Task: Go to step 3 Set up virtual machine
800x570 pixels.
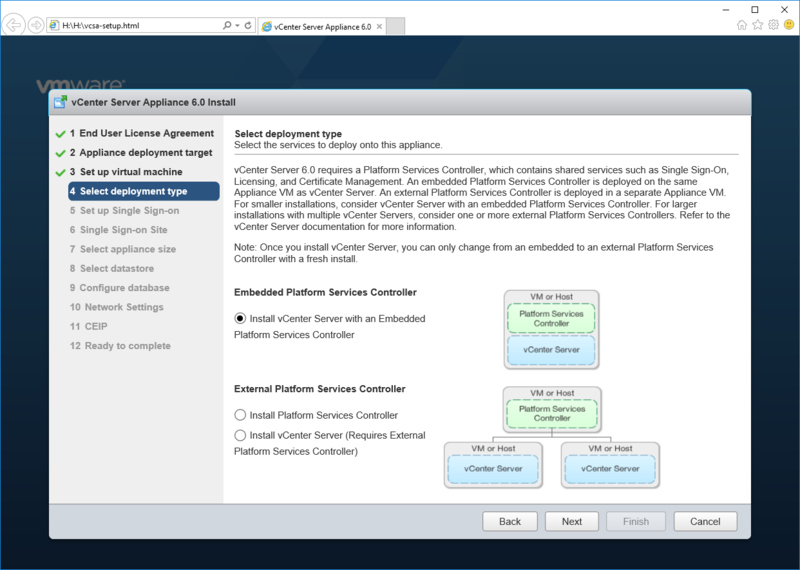Action: pos(126,172)
